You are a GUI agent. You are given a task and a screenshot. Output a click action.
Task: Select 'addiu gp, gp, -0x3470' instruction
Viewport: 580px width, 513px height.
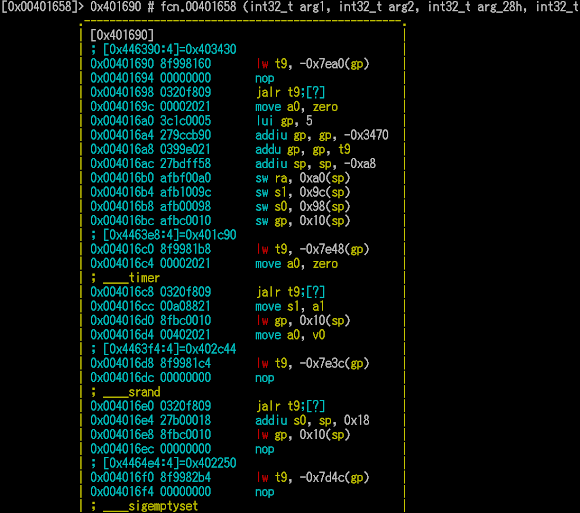[322, 135]
